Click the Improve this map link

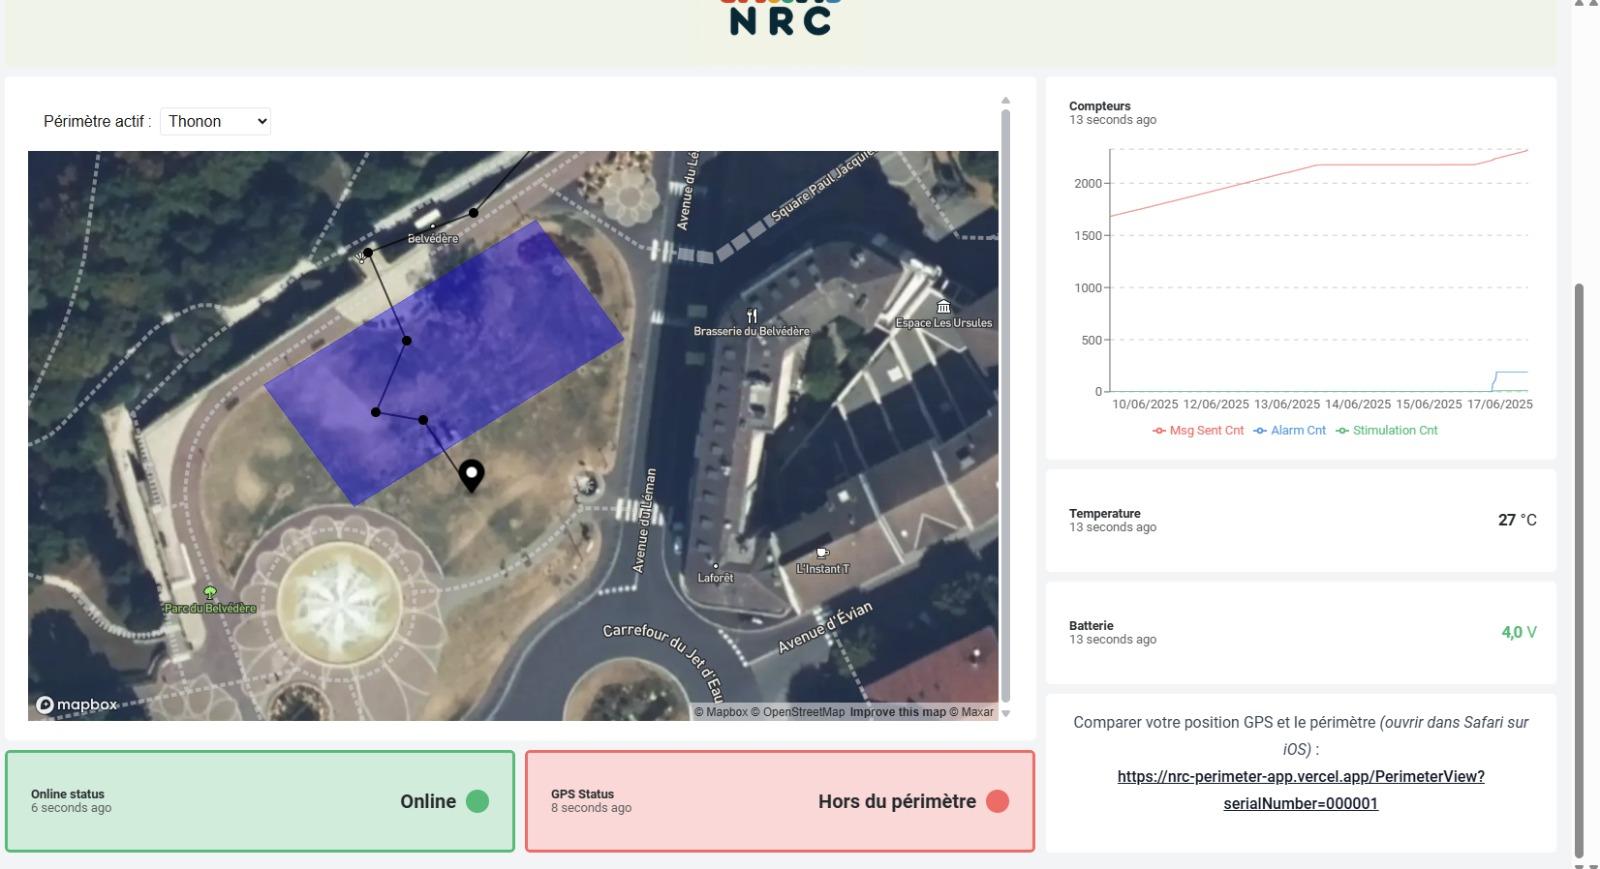point(897,712)
